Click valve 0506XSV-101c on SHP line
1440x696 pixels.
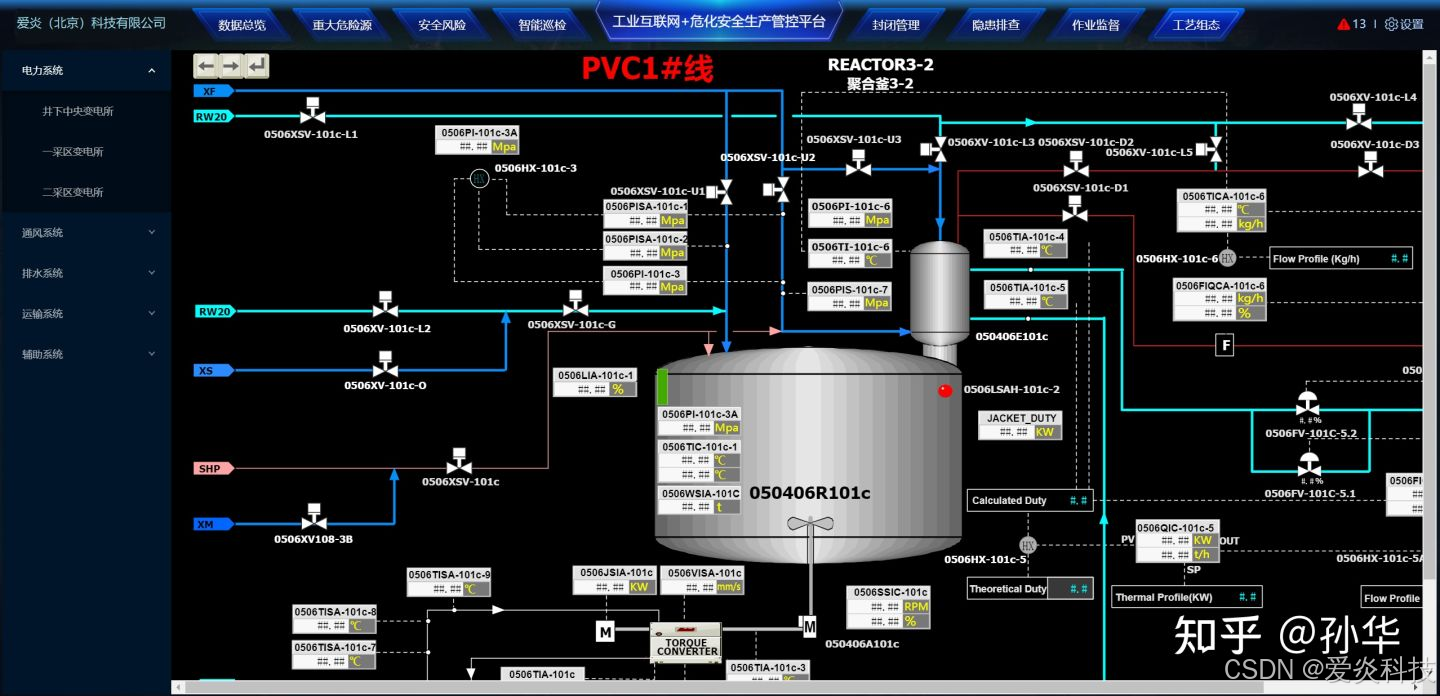[459, 461]
